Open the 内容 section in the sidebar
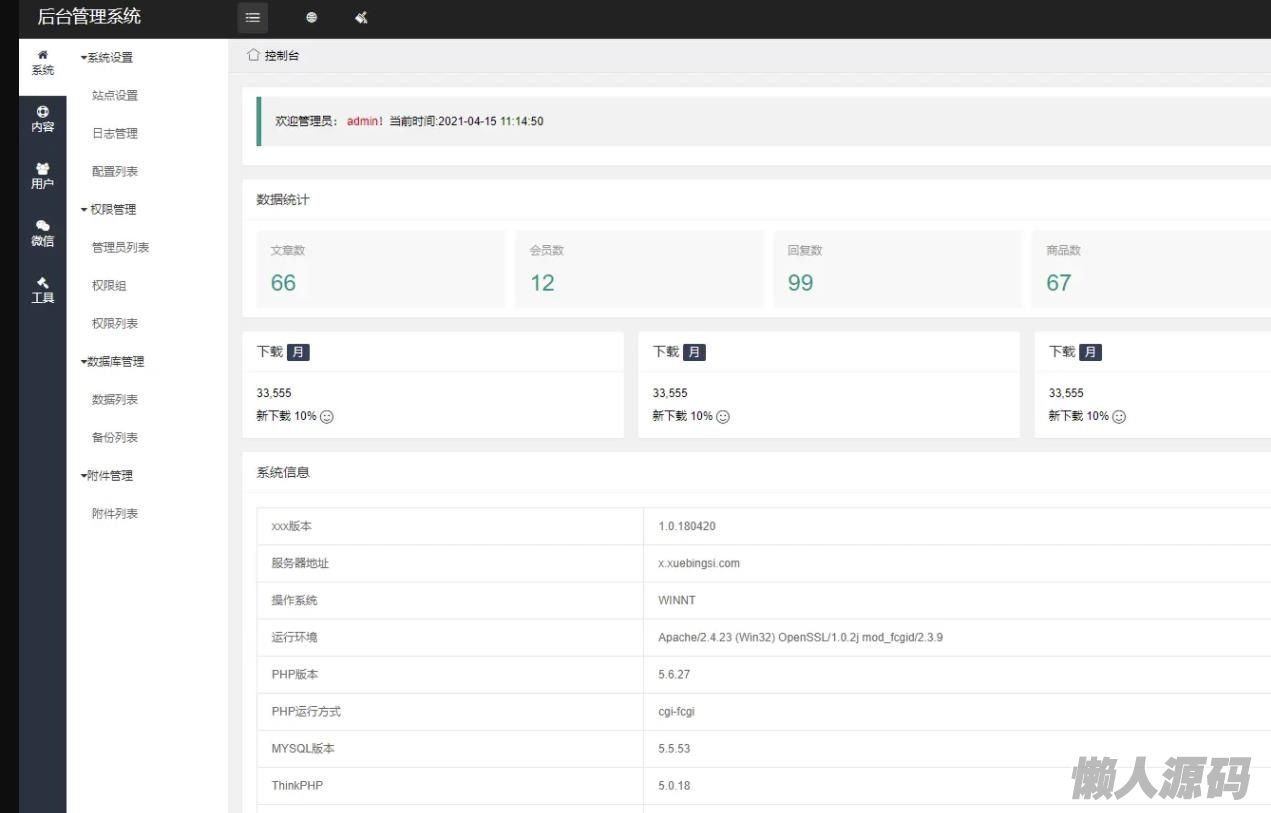 click(x=42, y=120)
